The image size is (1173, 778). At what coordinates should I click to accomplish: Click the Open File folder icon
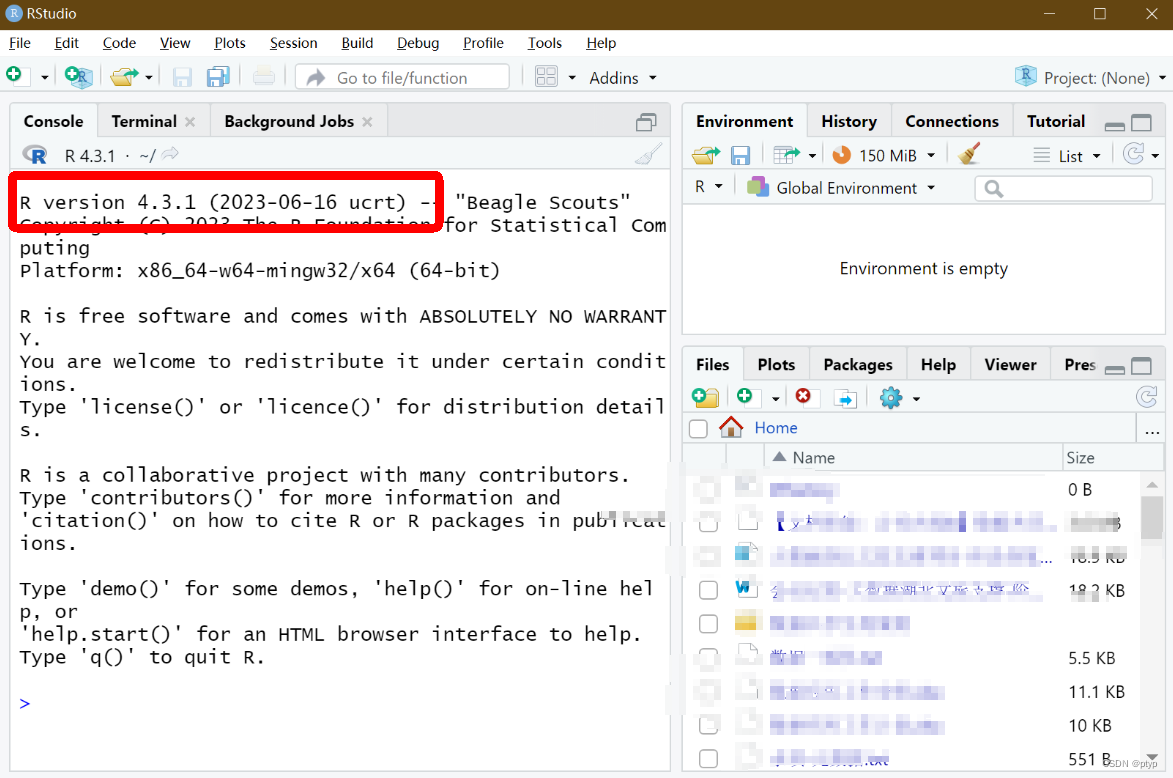[x=124, y=76]
